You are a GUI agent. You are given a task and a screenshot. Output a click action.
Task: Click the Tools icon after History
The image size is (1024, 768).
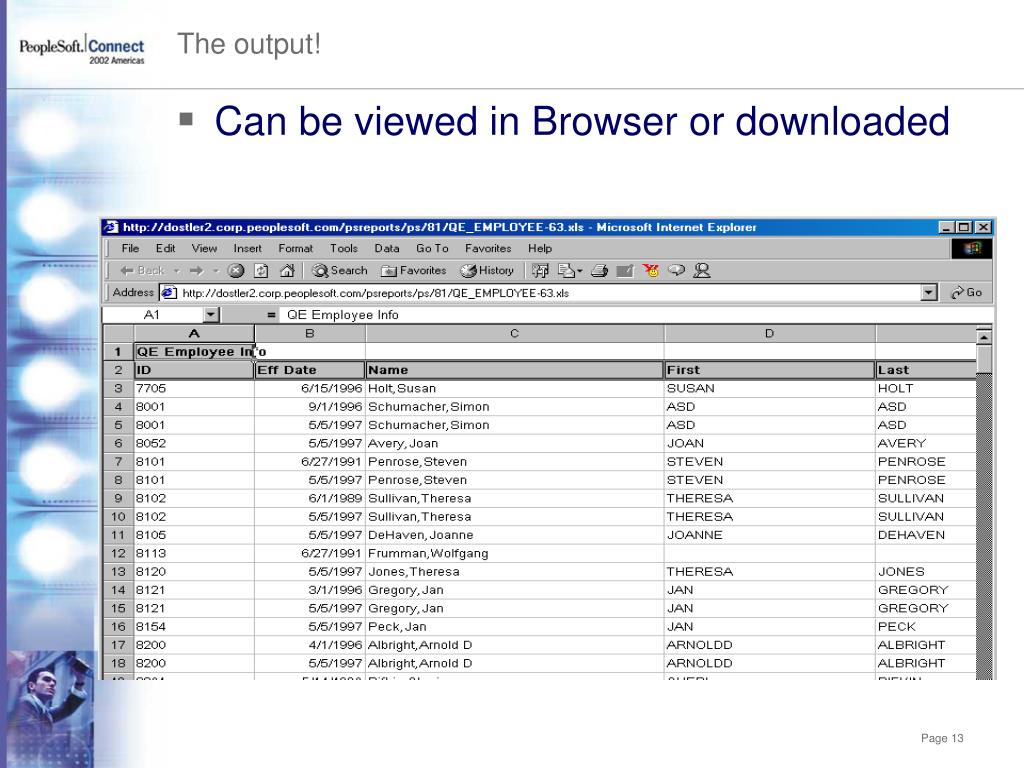pos(540,270)
